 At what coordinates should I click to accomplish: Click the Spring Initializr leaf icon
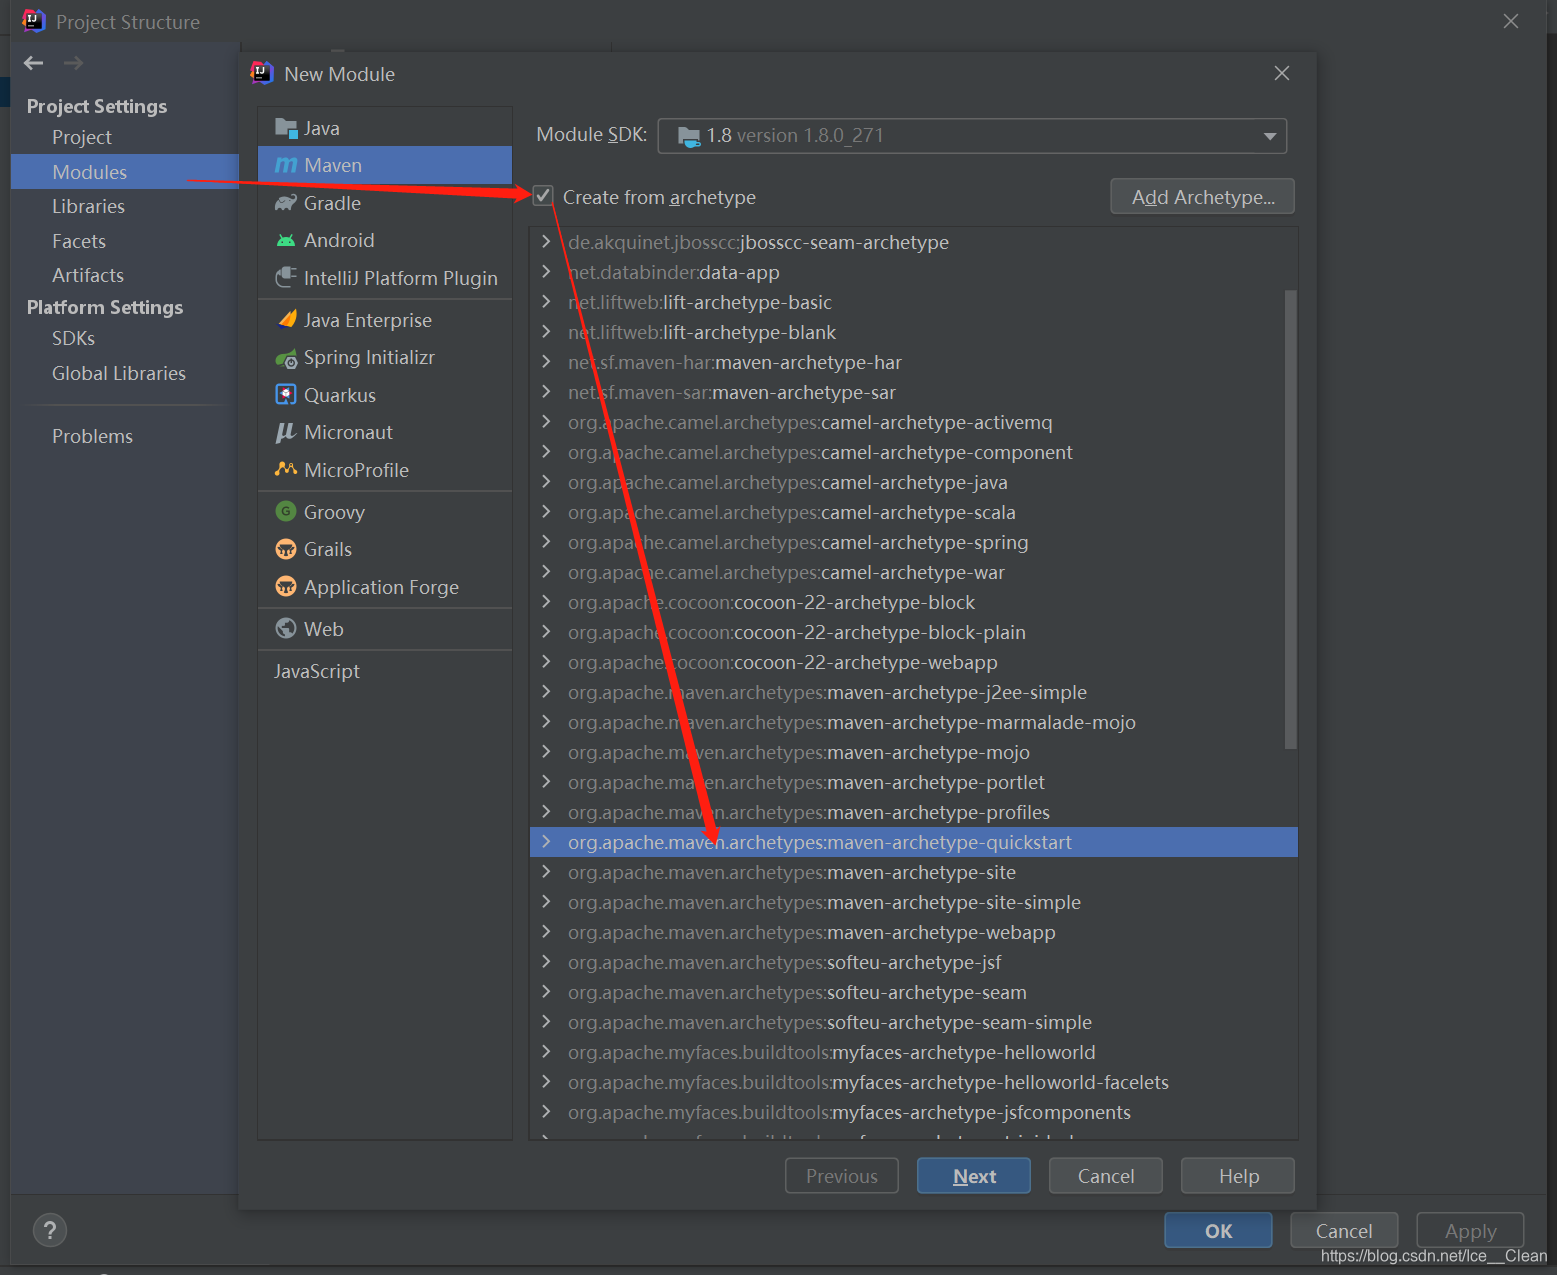click(286, 358)
